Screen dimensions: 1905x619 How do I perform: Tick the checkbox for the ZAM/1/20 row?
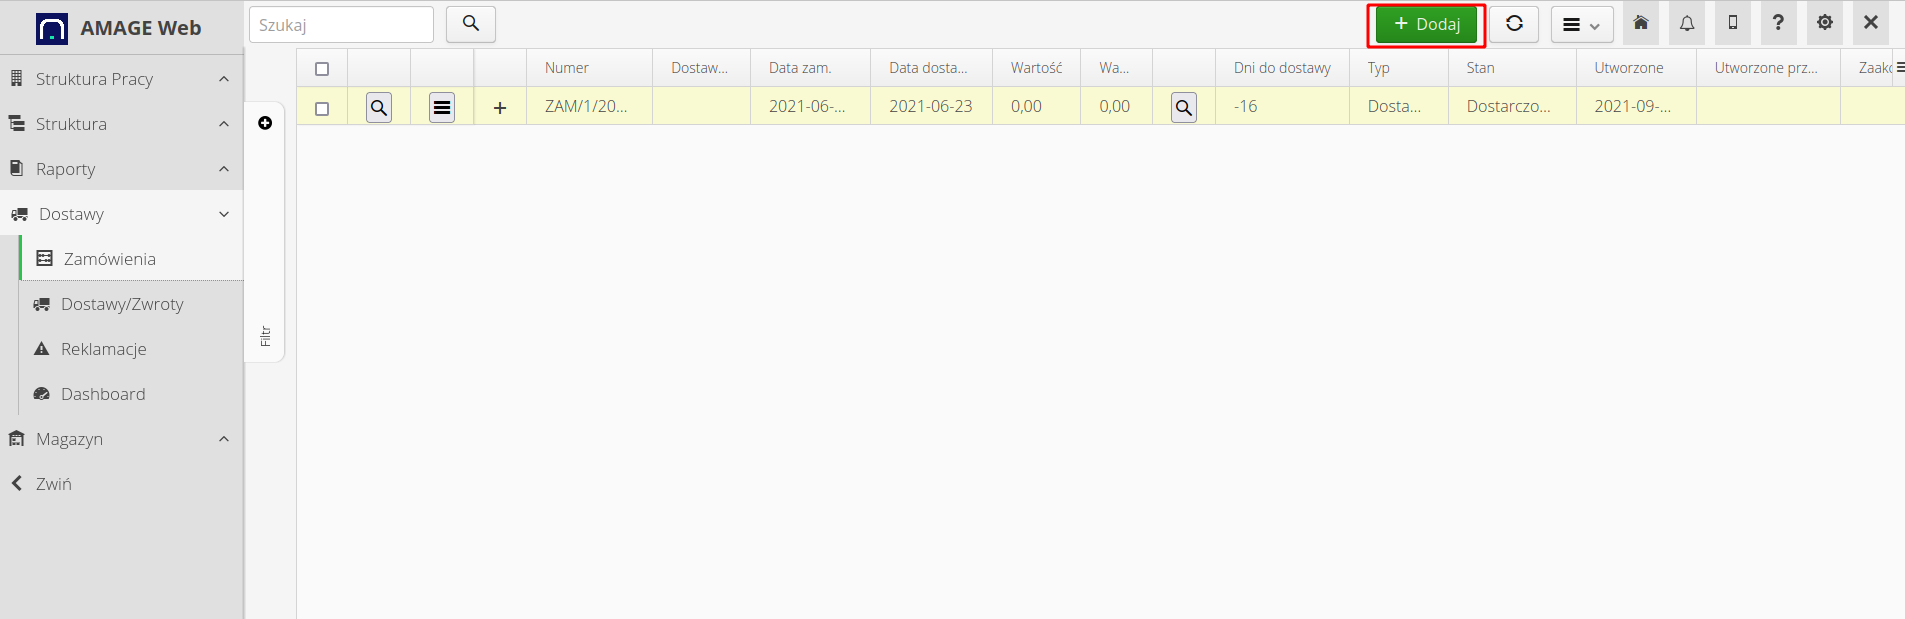tap(322, 108)
